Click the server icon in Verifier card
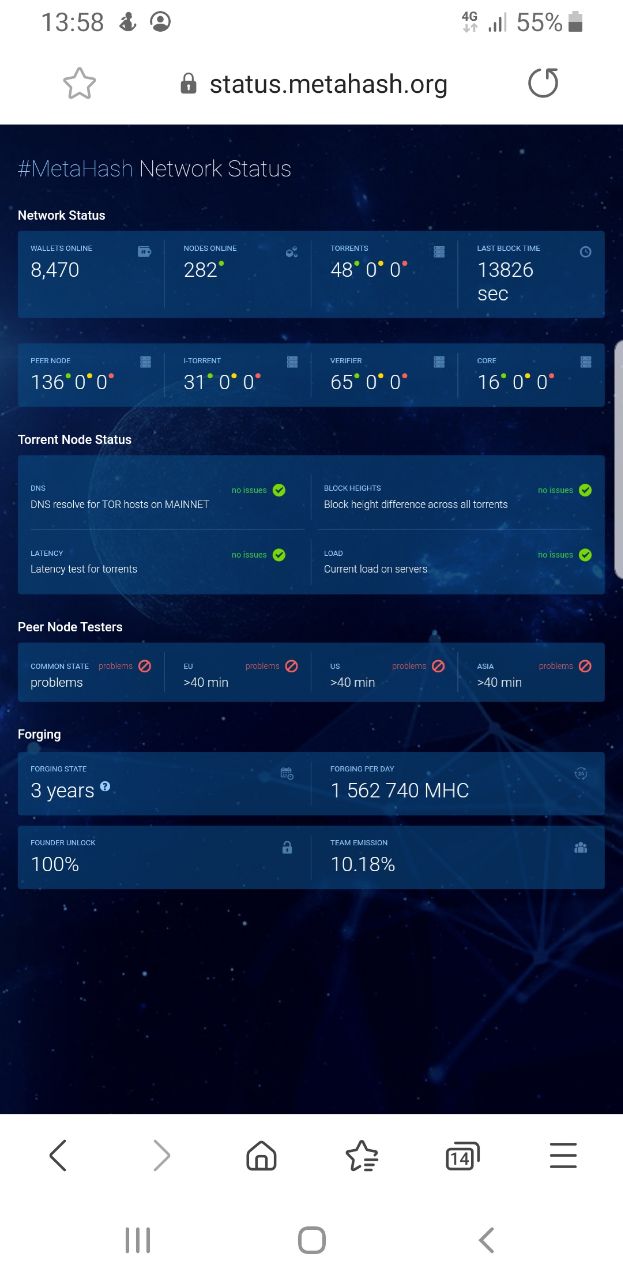This screenshot has height=1280, width=623. tap(439, 362)
